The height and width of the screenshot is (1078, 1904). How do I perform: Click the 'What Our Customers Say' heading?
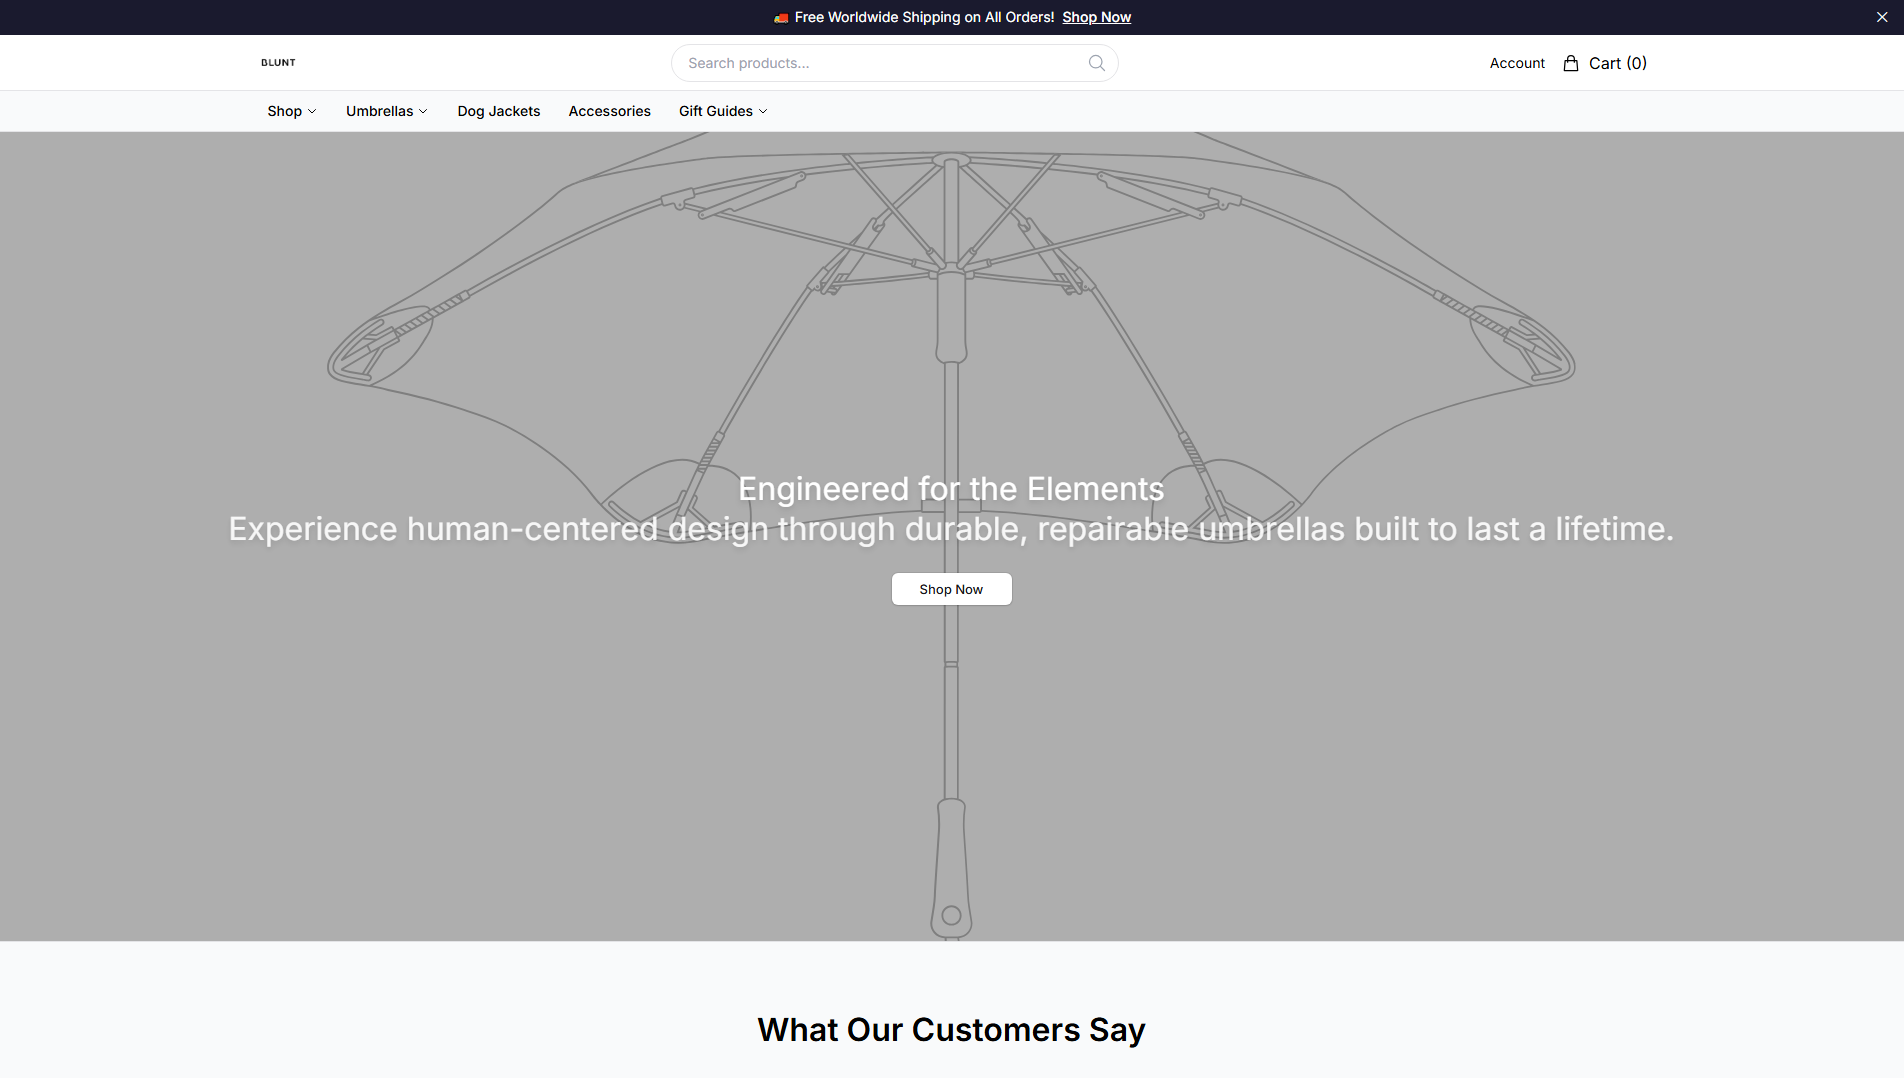951,1029
